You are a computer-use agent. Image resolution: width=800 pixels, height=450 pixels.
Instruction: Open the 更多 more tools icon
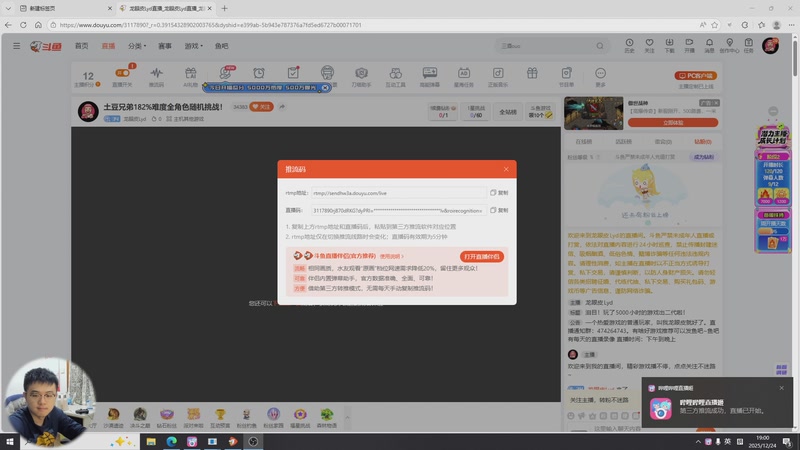click(x=601, y=77)
